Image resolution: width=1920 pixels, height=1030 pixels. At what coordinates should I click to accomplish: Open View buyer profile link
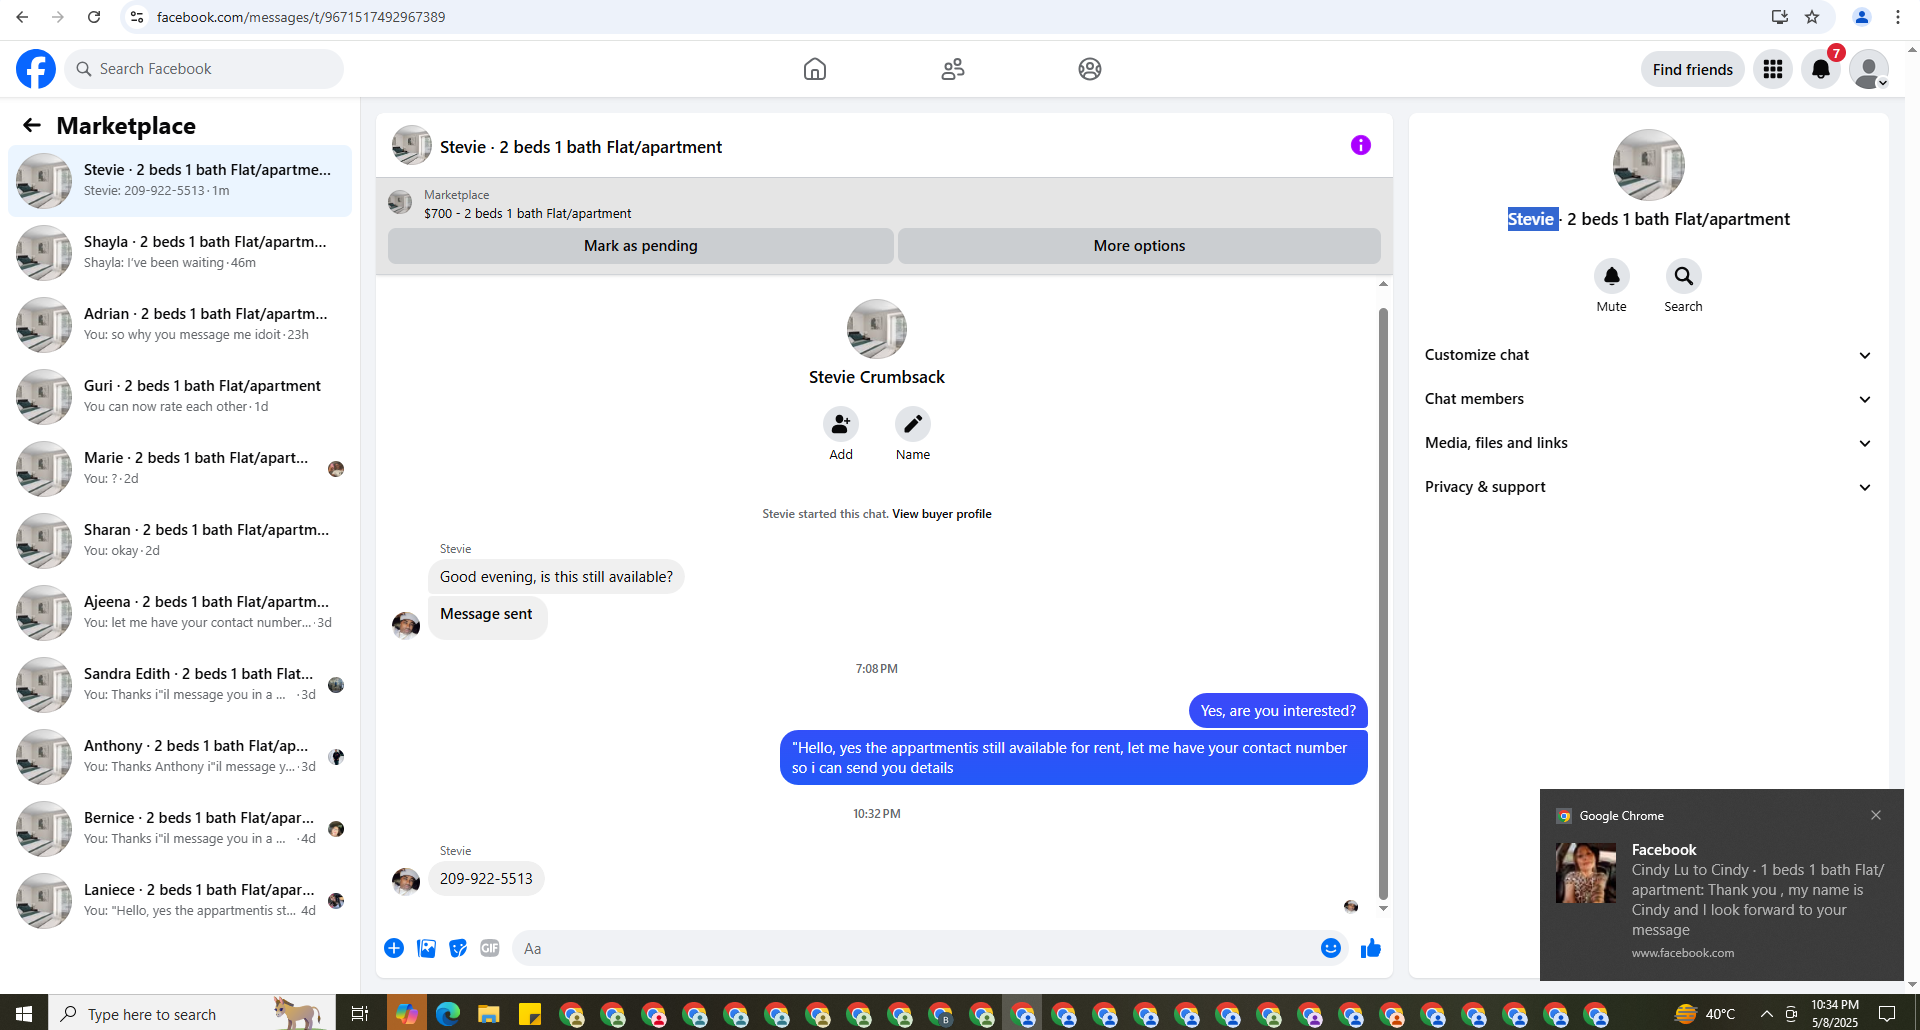(942, 514)
